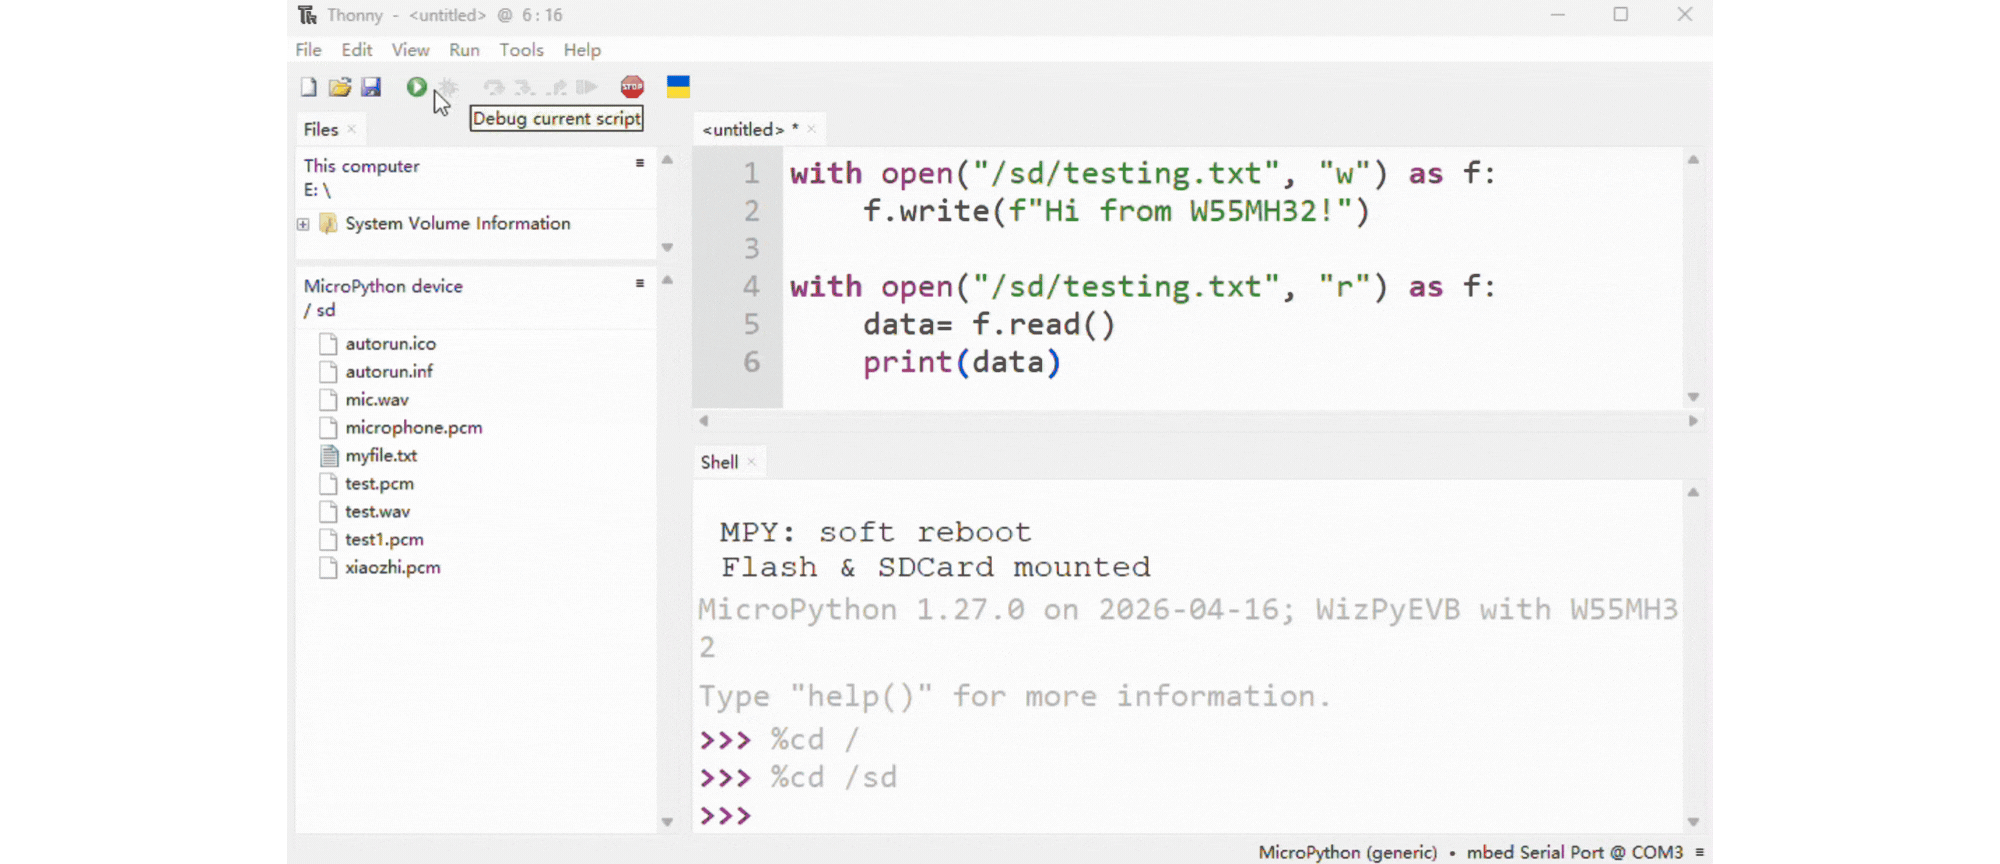Open the MicroPython device pane options menu

point(640,284)
